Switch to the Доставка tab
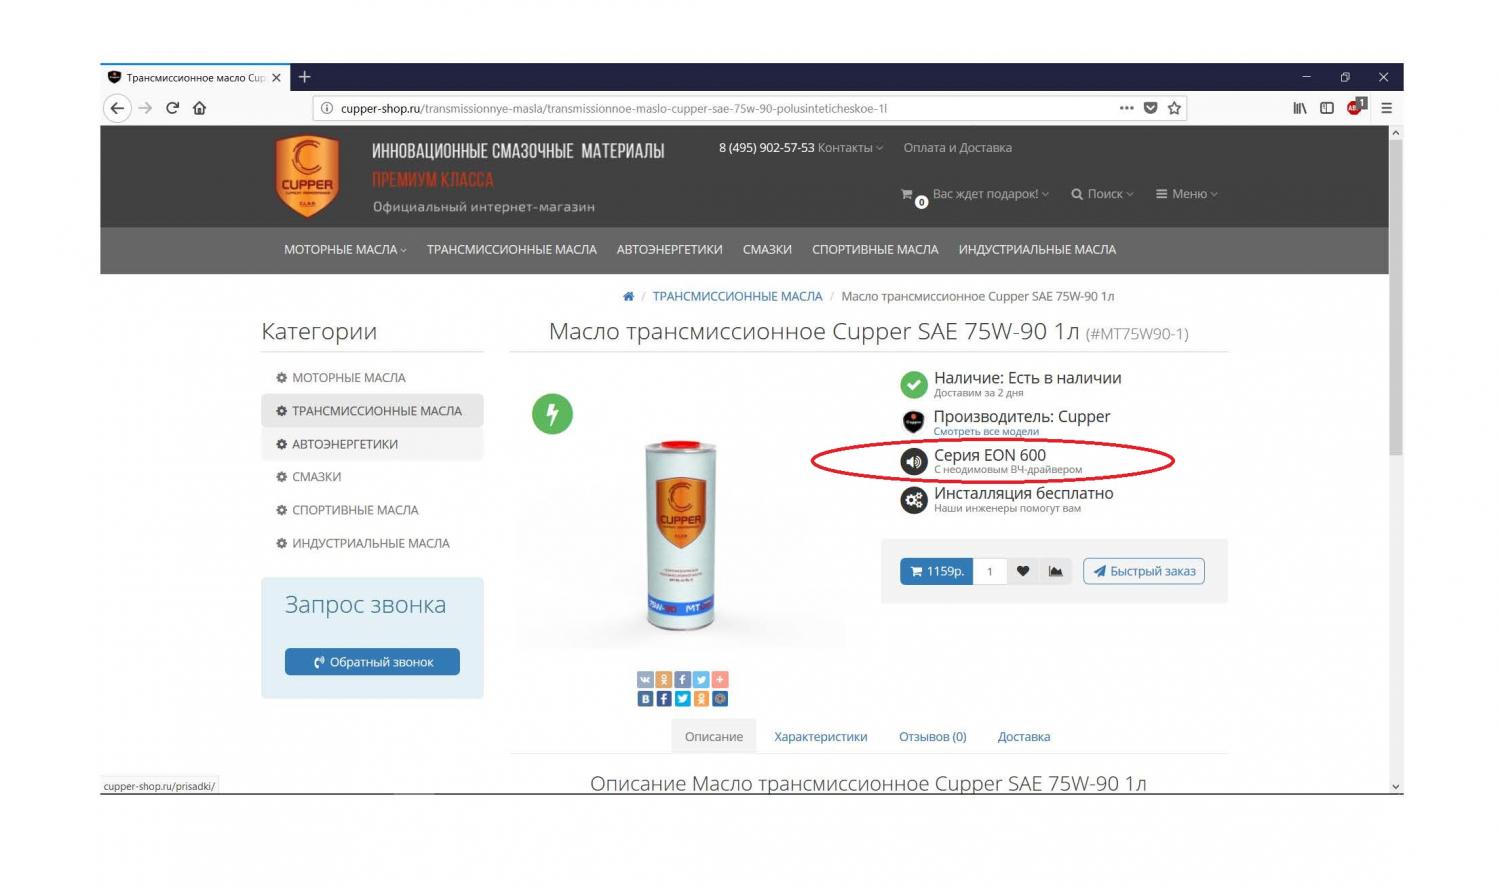The image size is (1500, 887). (1024, 737)
